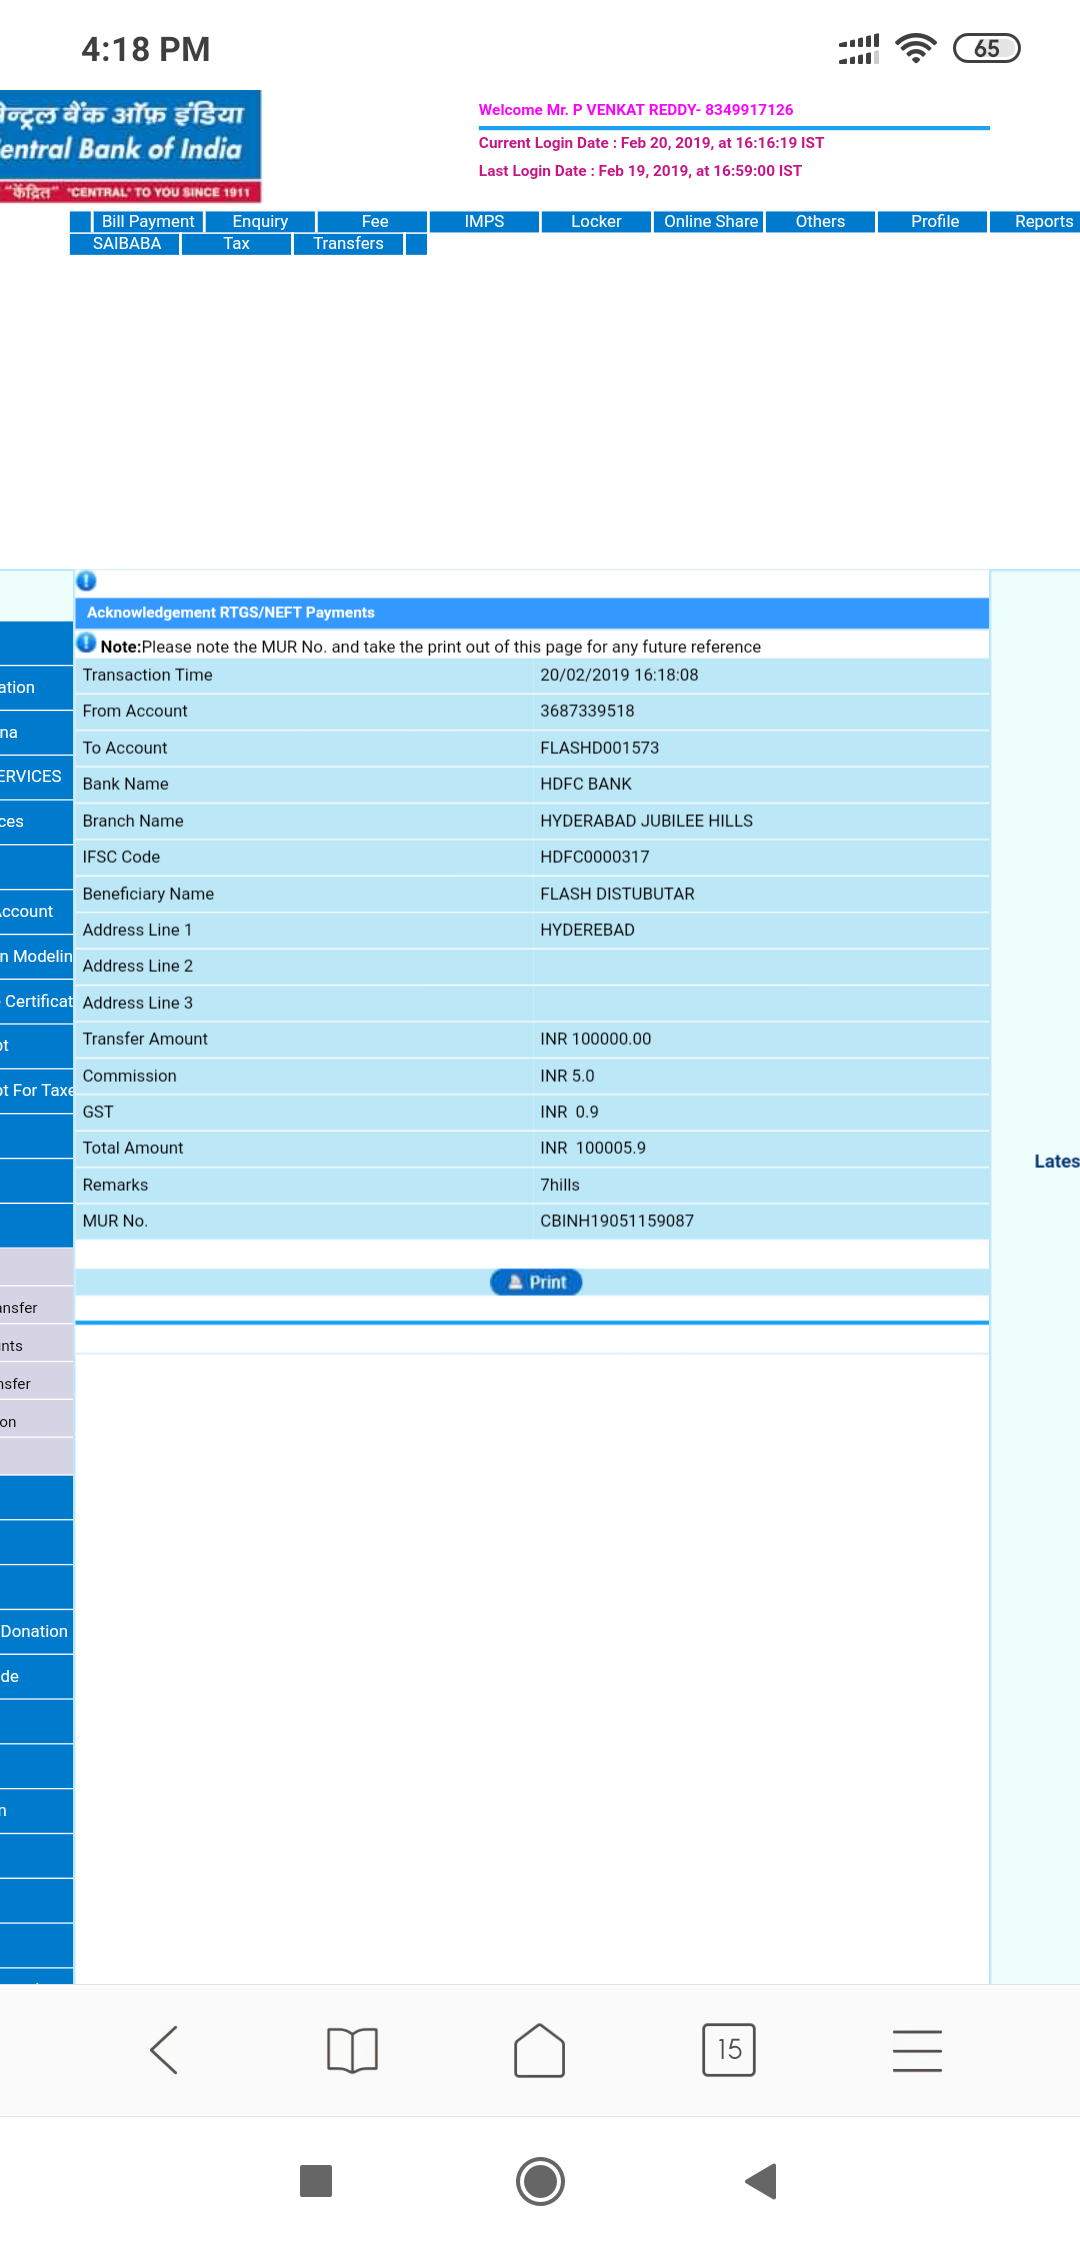Screen dimensions: 1080x2246
Task: Tap the battery indicator showing 65
Action: (x=987, y=48)
